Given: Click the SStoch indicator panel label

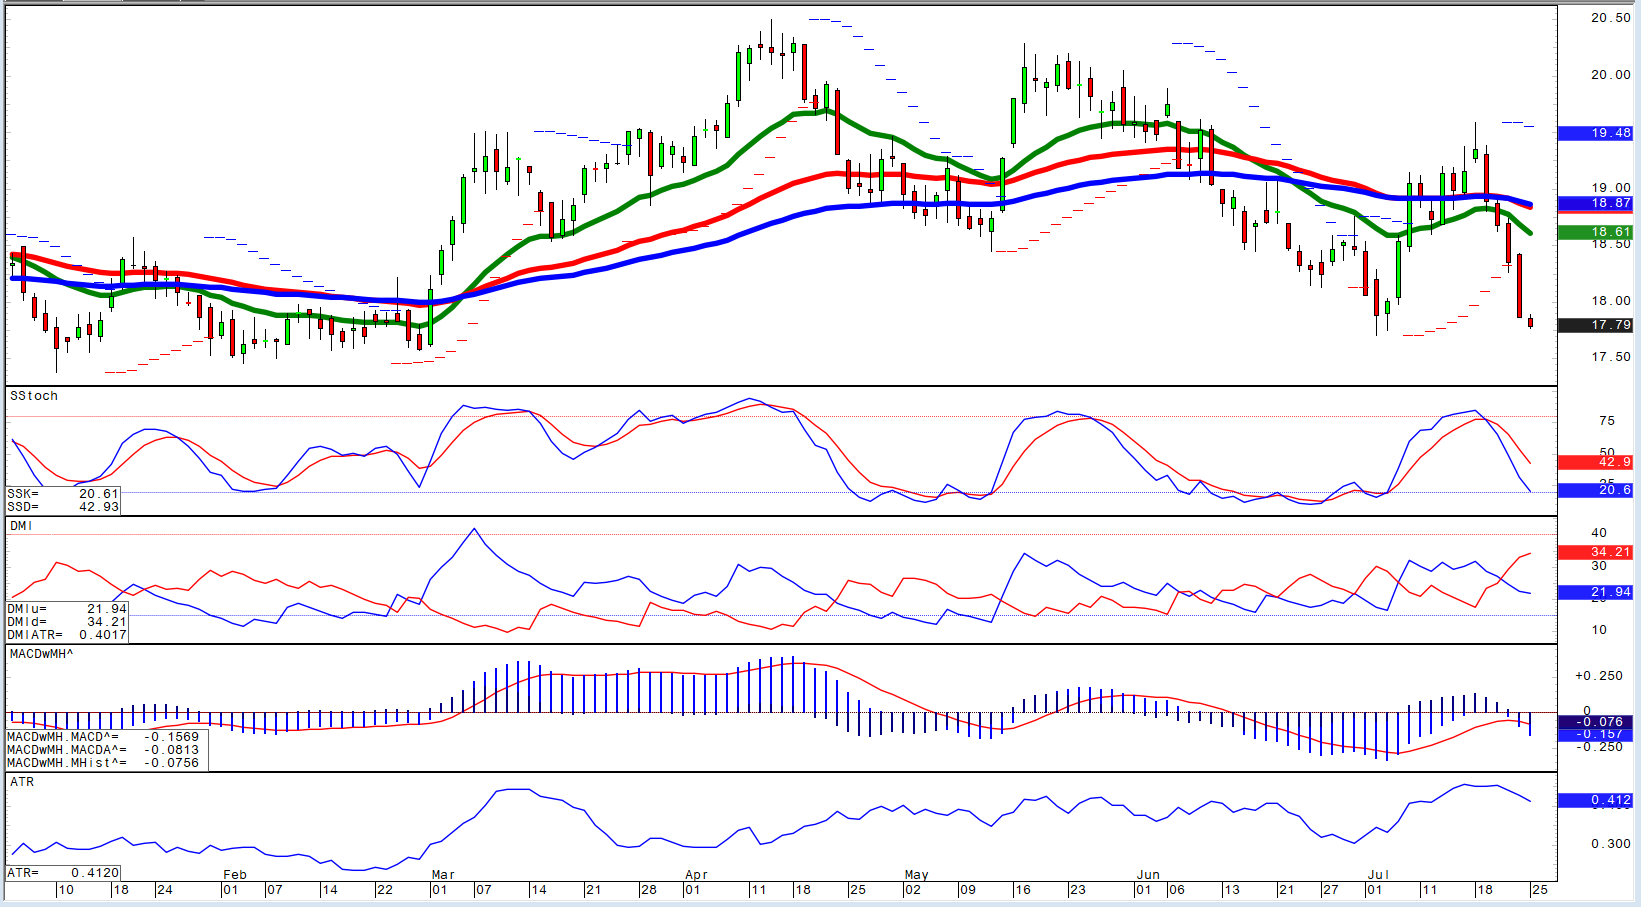Looking at the screenshot, I should coord(34,396).
